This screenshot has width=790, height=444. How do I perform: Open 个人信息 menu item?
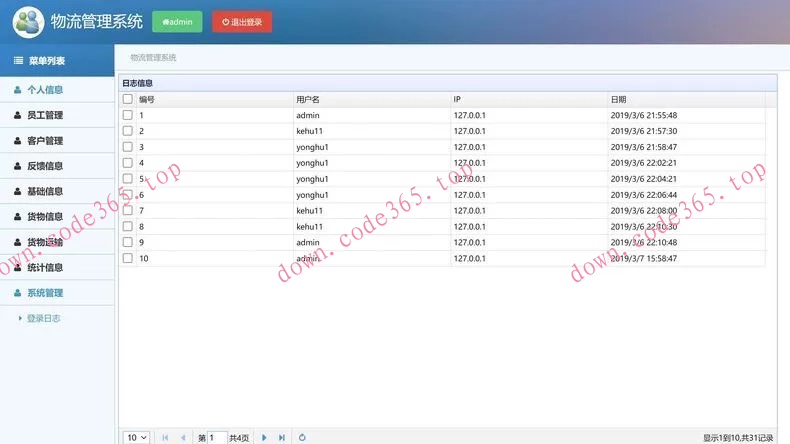[x=57, y=90]
